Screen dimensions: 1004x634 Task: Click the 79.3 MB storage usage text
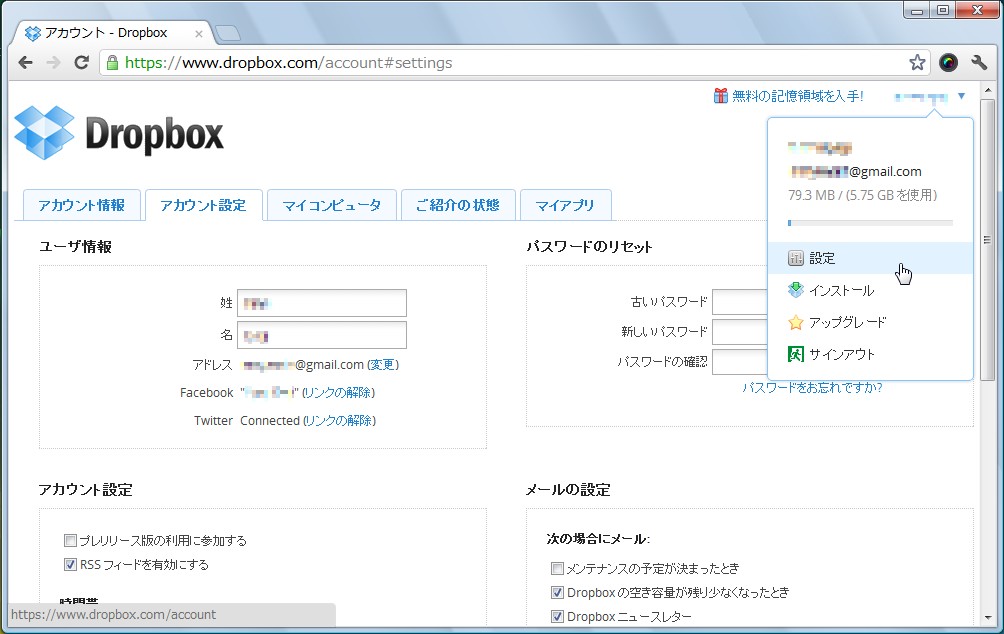point(862,195)
